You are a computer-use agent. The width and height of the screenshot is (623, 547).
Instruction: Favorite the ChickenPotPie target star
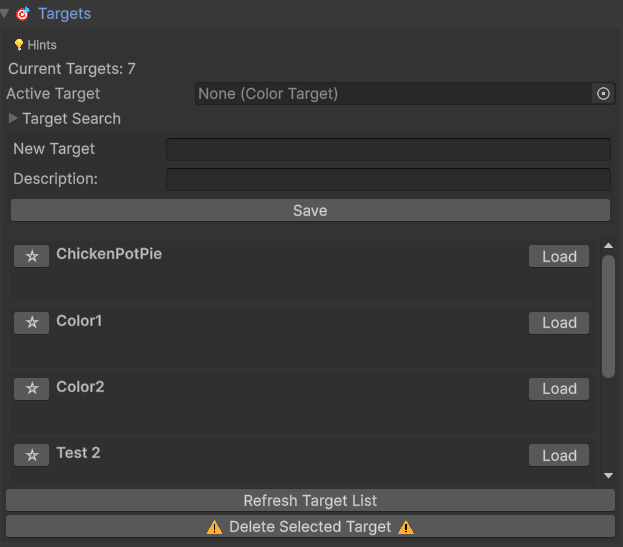coord(31,256)
